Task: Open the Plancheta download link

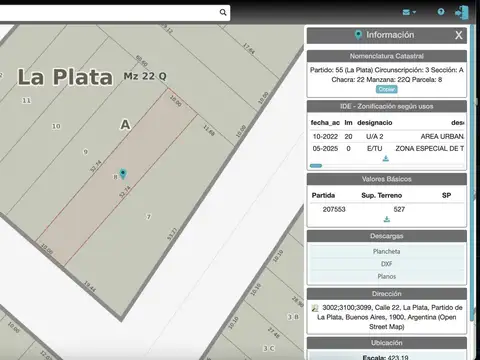Action: click(x=387, y=251)
